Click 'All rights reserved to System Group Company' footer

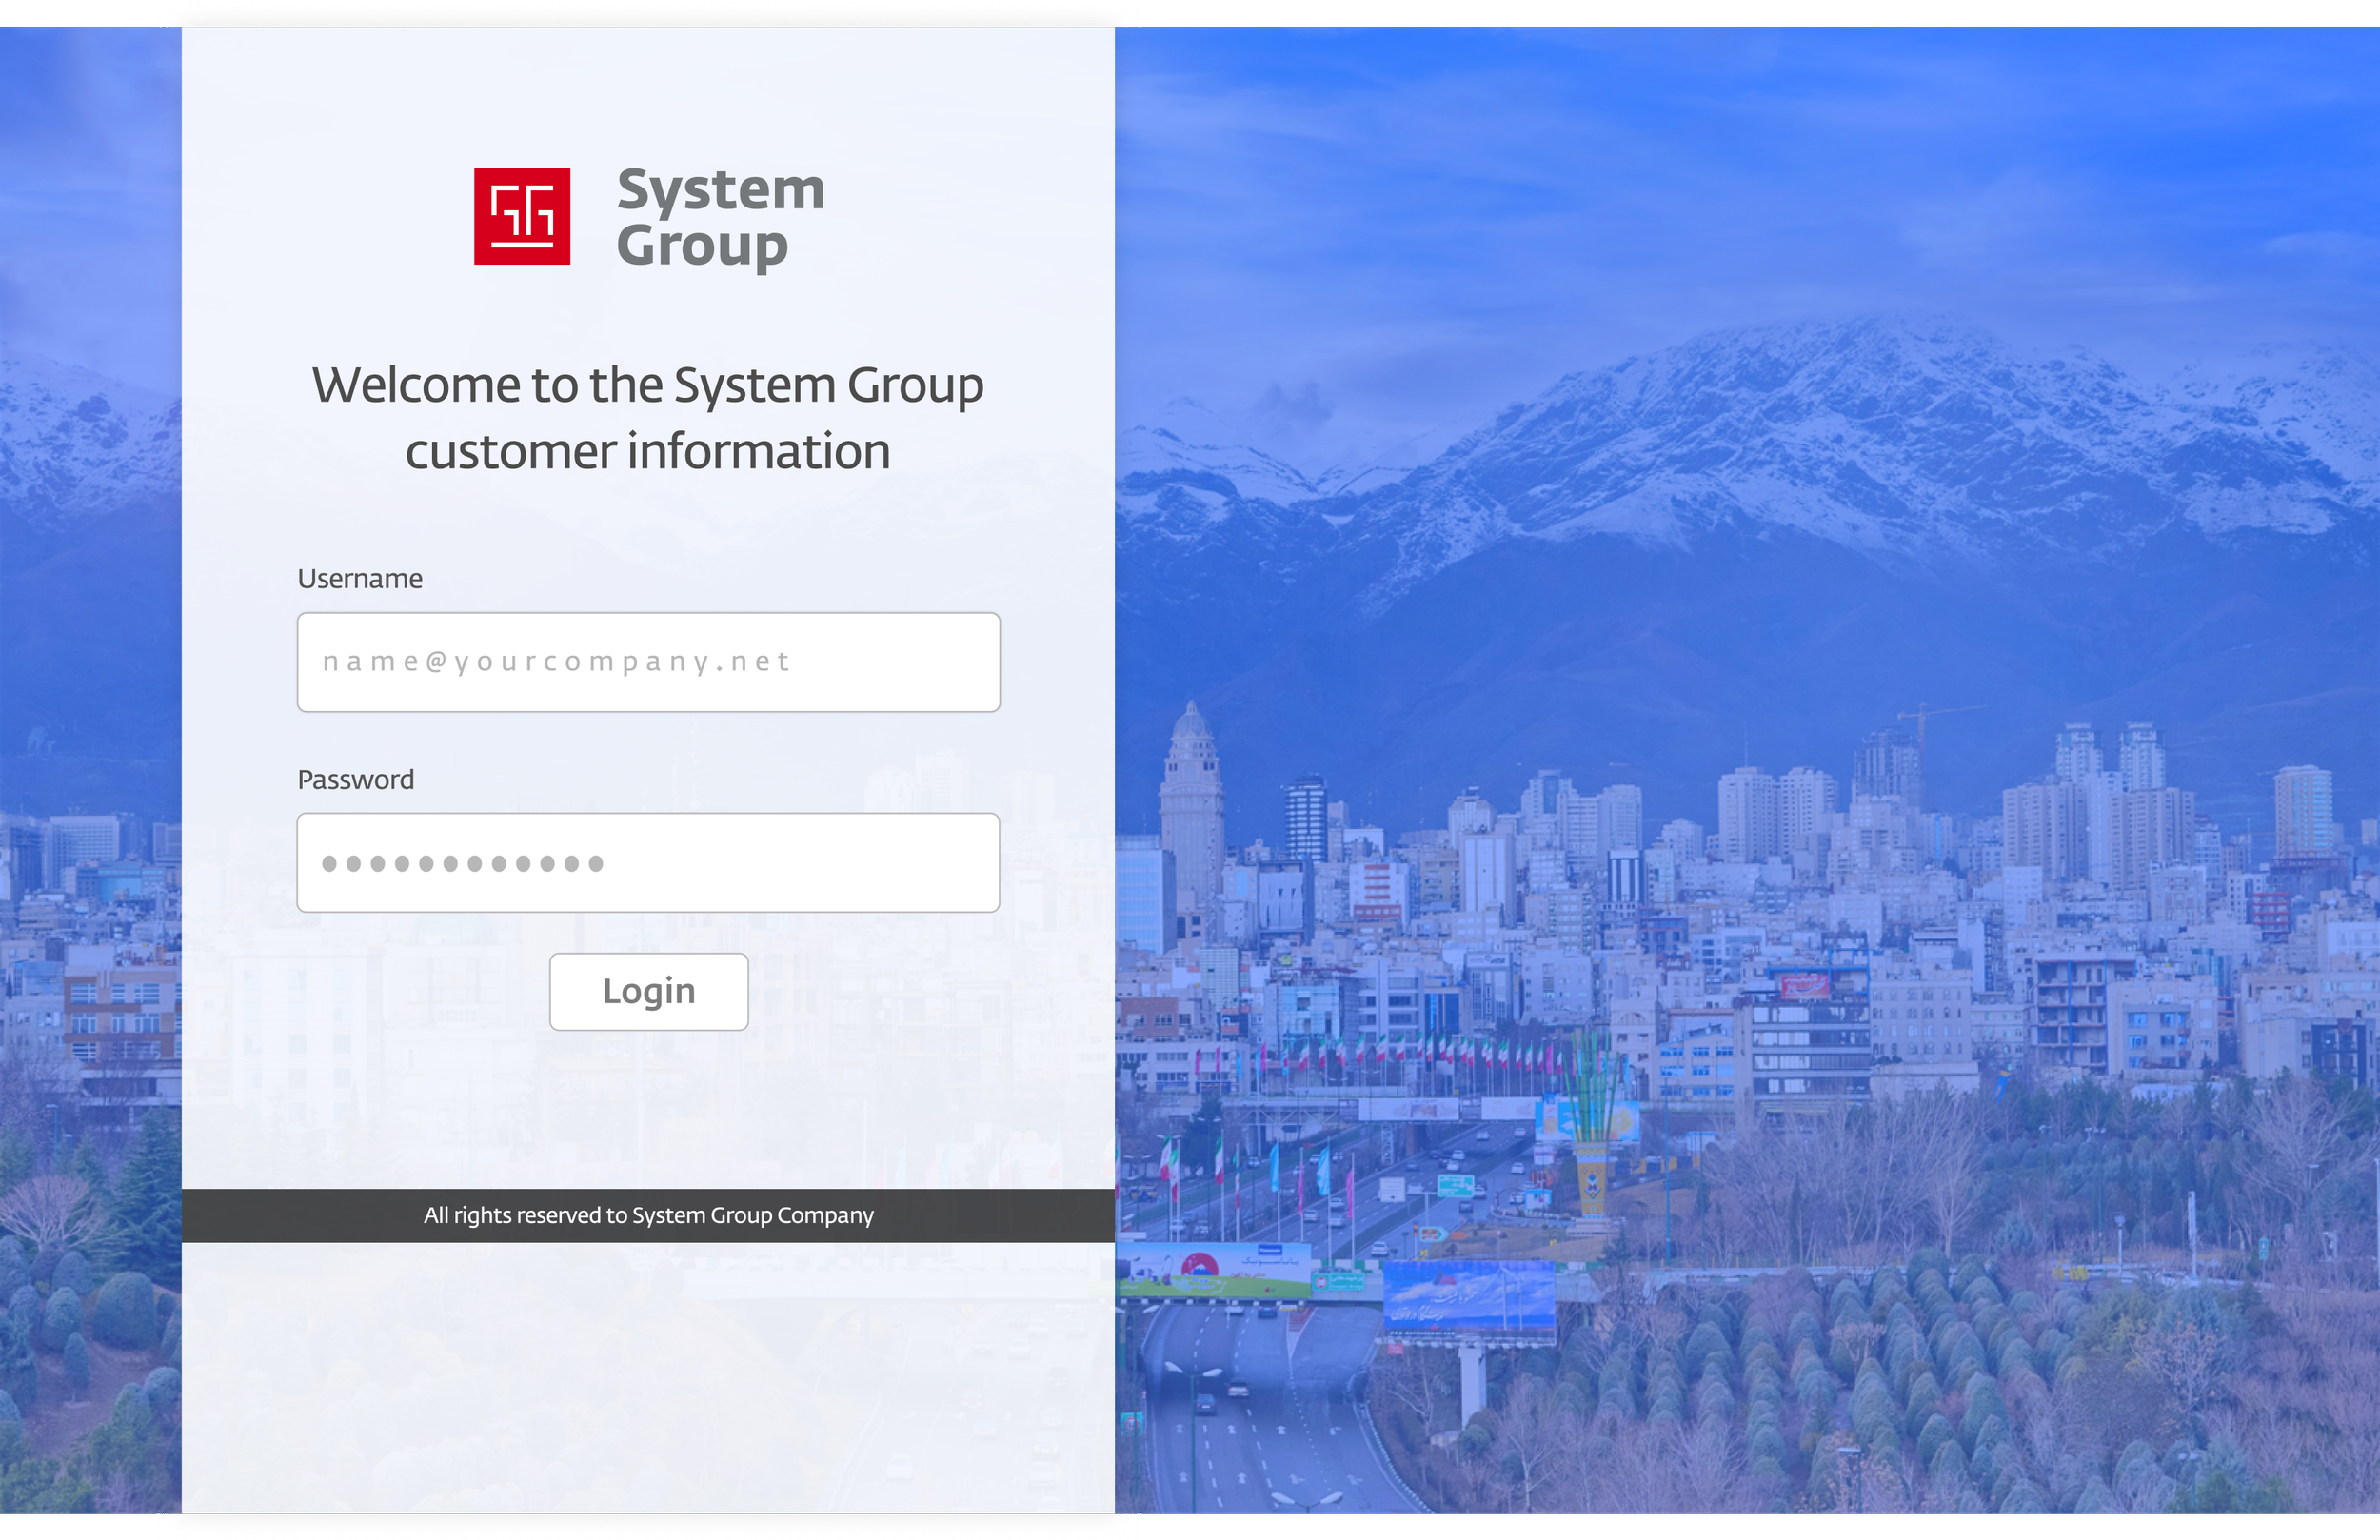(648, 1215)
